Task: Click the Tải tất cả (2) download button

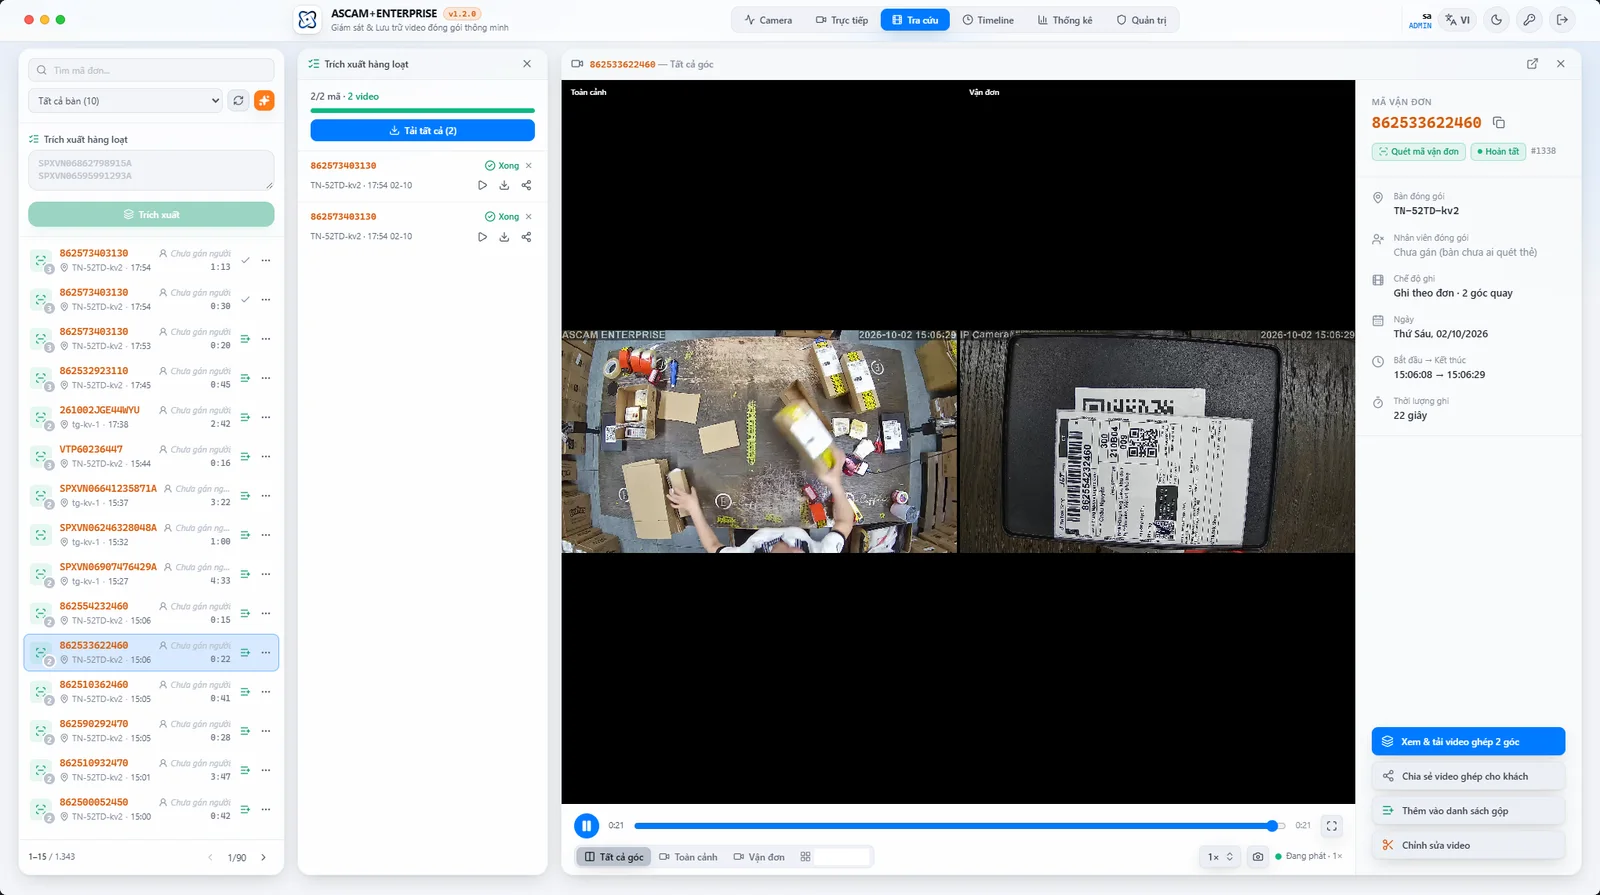Action: point(423,131)
